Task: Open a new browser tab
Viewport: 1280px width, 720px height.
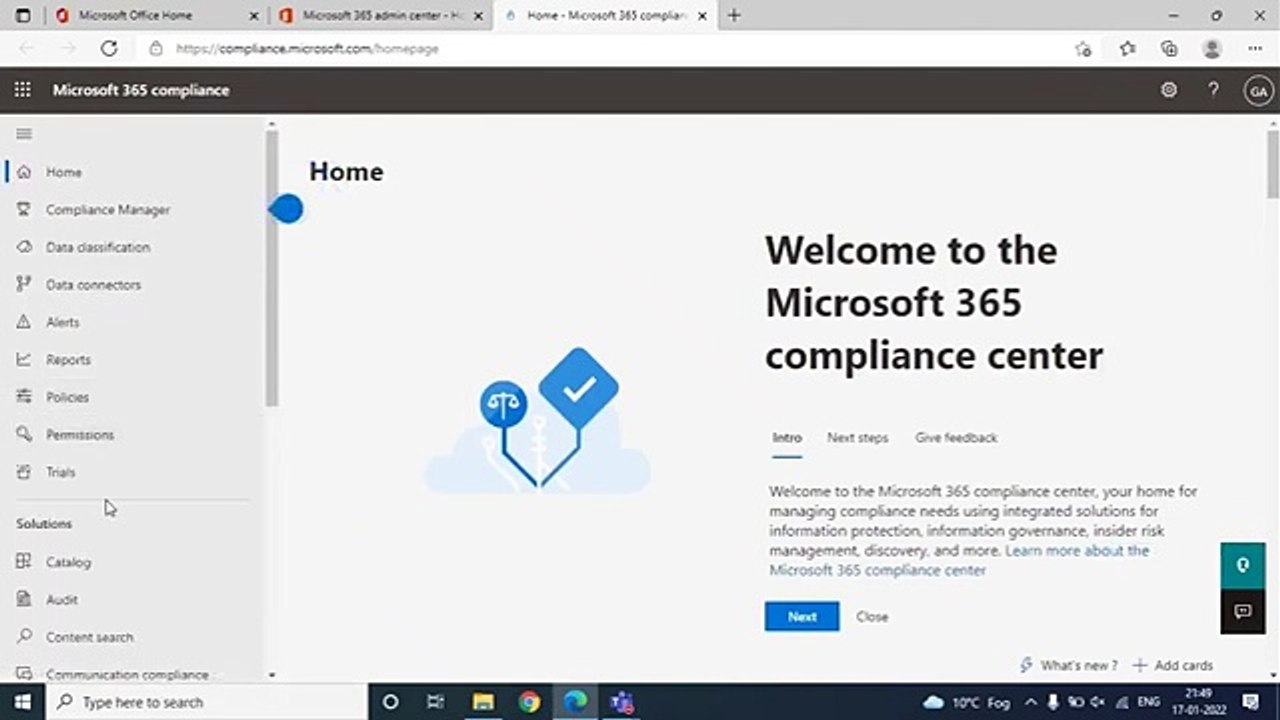Action: click(x=735, y=15)
